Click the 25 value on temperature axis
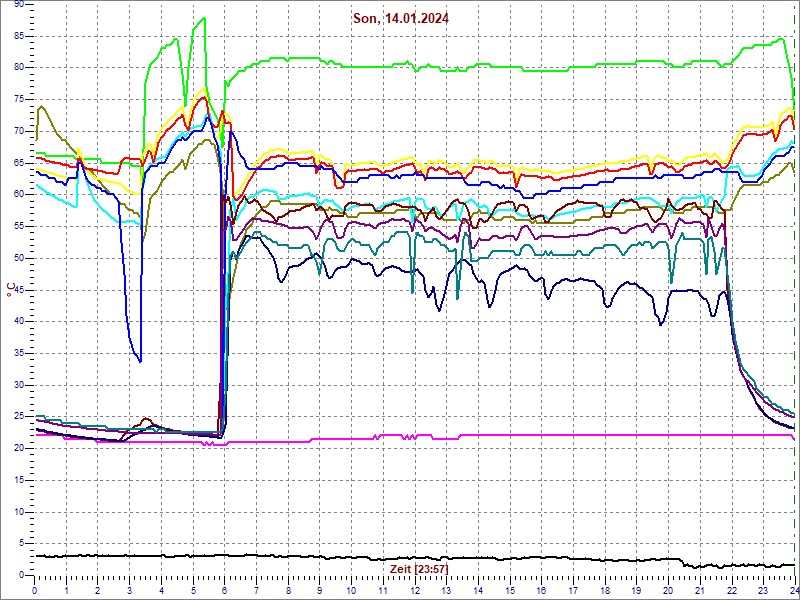Viewport: 800px width, 600px height. coord(19,417)
